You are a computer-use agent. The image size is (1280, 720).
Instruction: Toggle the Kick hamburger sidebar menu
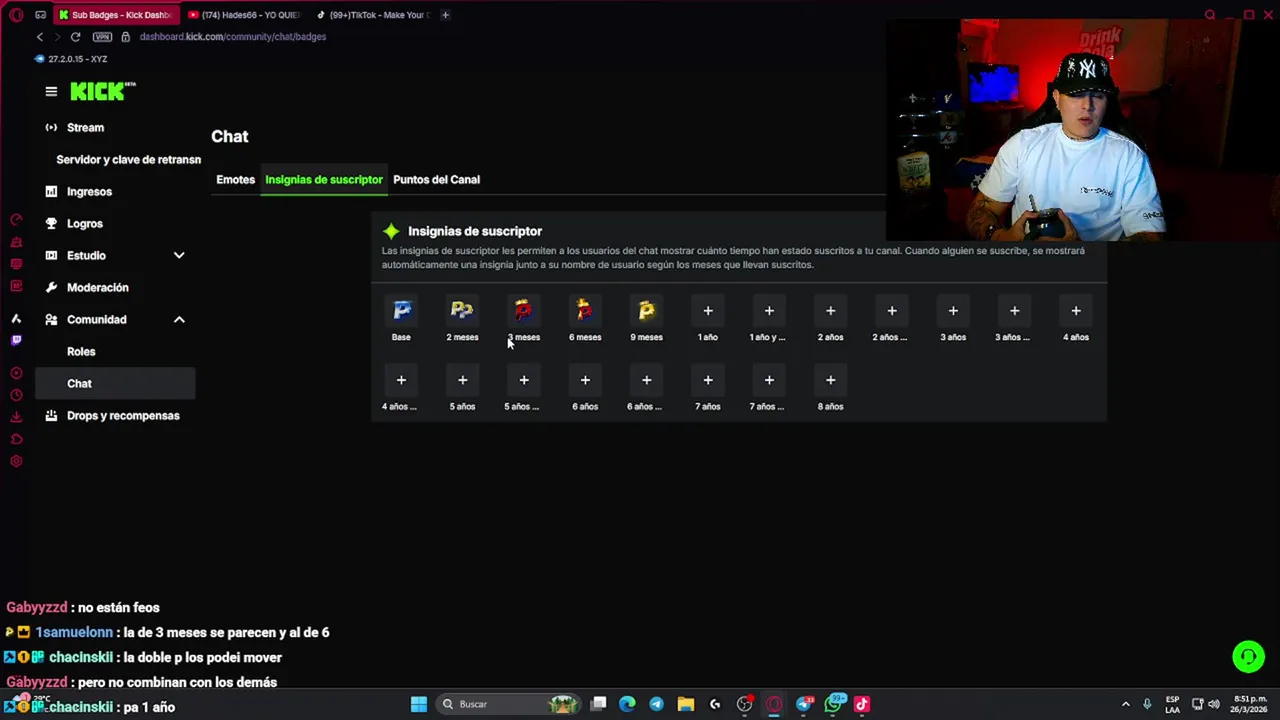coord(51,91)
